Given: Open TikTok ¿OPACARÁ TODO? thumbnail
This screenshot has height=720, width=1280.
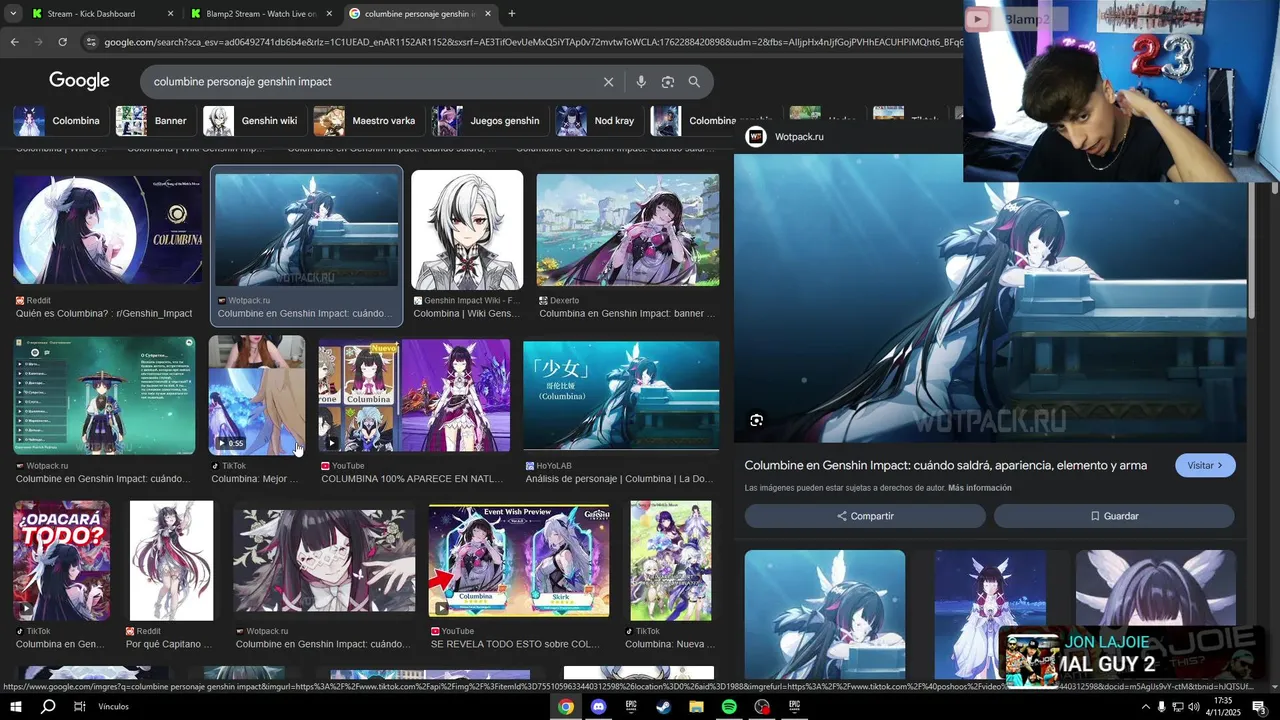Looking at the screenshot, I should click(62, 561).
